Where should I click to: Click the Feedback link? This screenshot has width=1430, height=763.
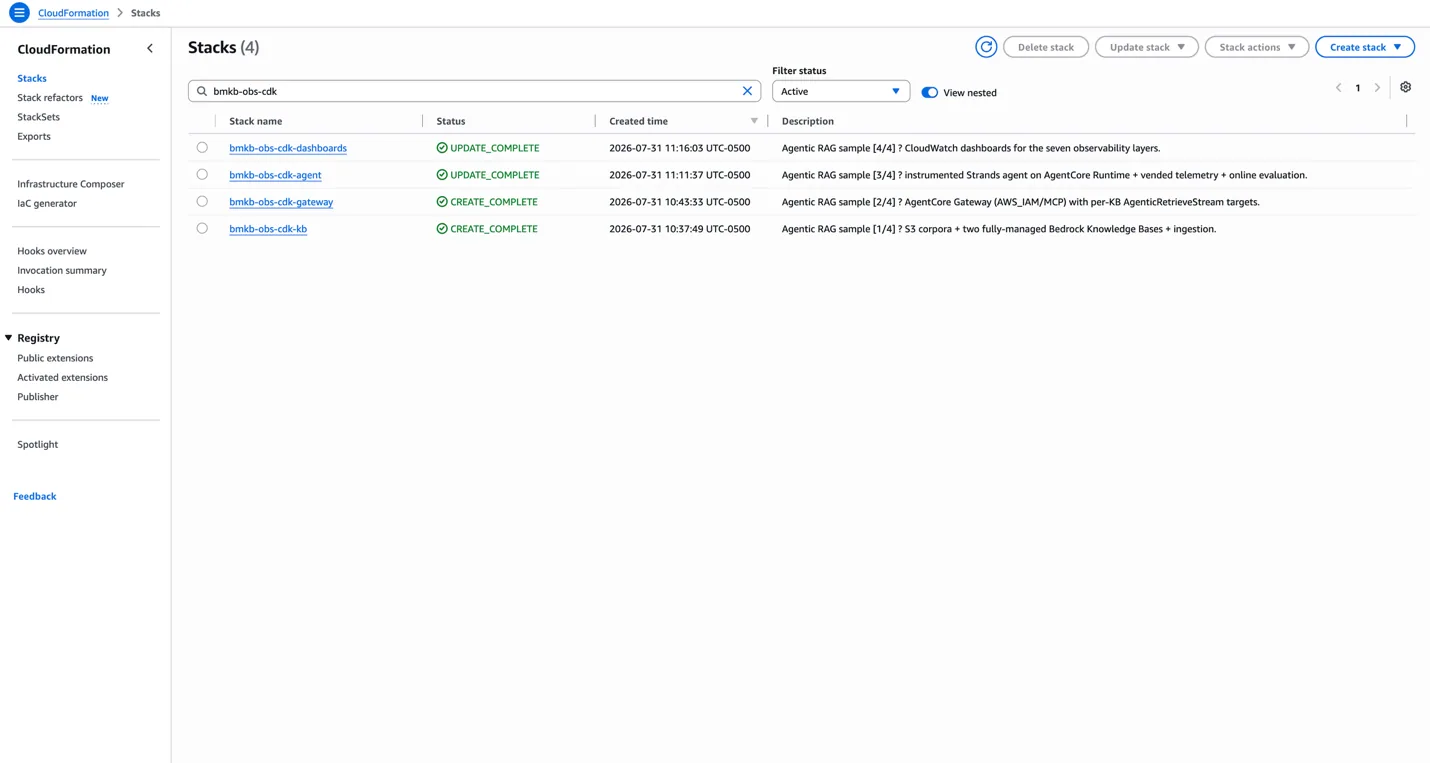point(35,496)
